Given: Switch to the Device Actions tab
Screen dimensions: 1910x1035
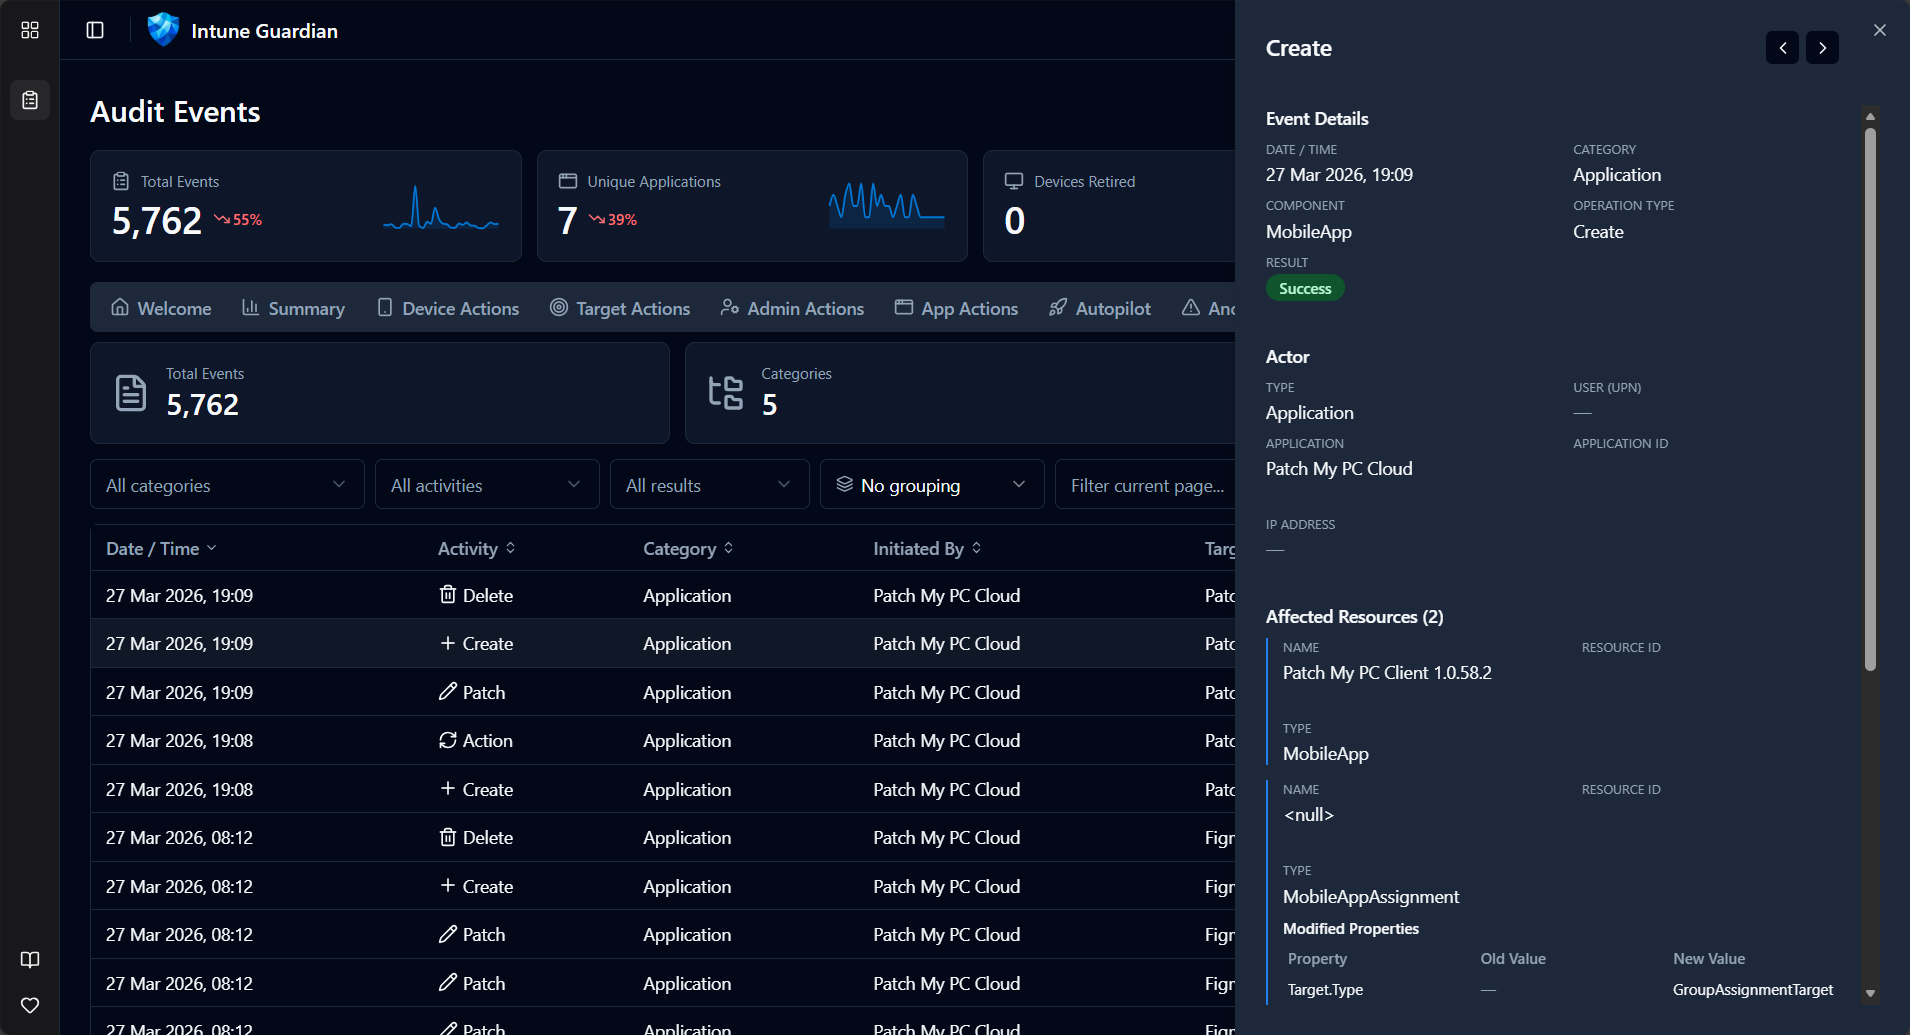Looking at the screenshot, I should [448, 308].
